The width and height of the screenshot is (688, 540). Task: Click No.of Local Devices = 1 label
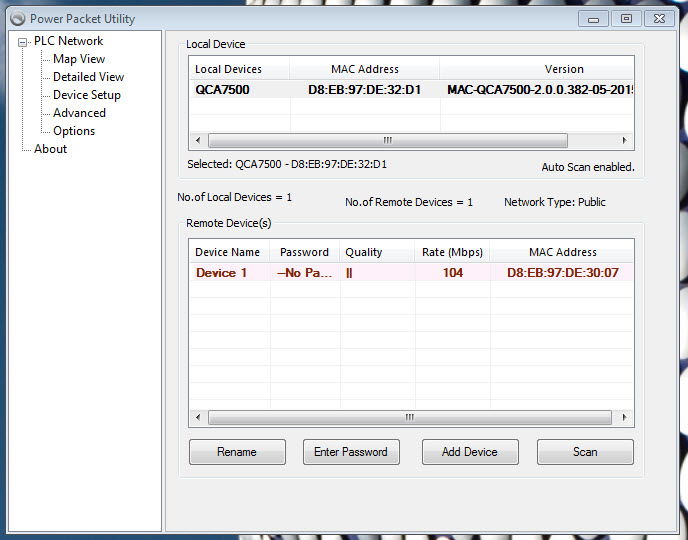click(x=235, y=197)
